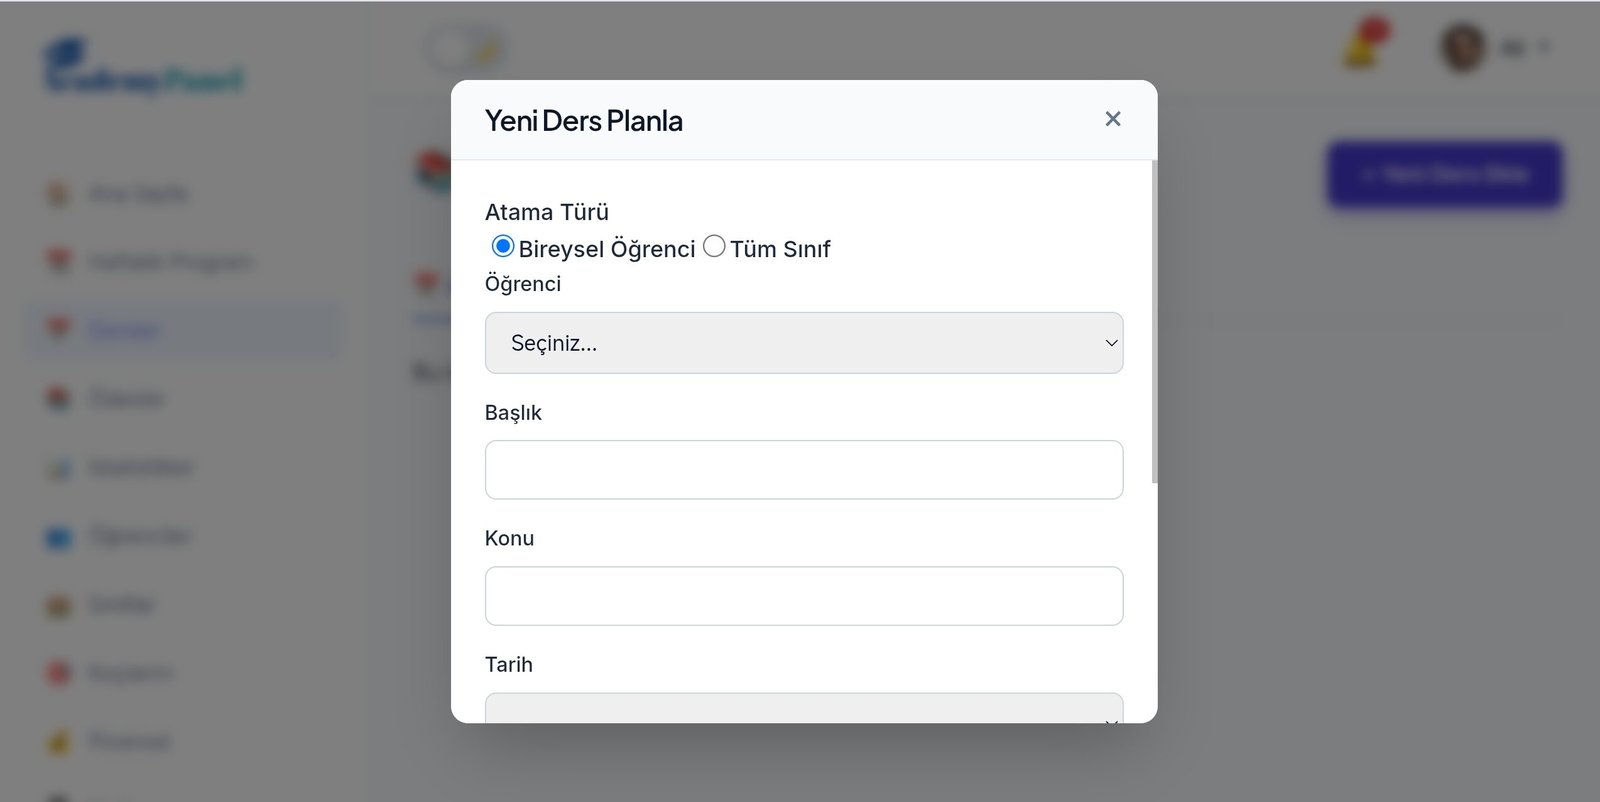Go to Dersler in the sidebar menu

click(x=124, y=330)
